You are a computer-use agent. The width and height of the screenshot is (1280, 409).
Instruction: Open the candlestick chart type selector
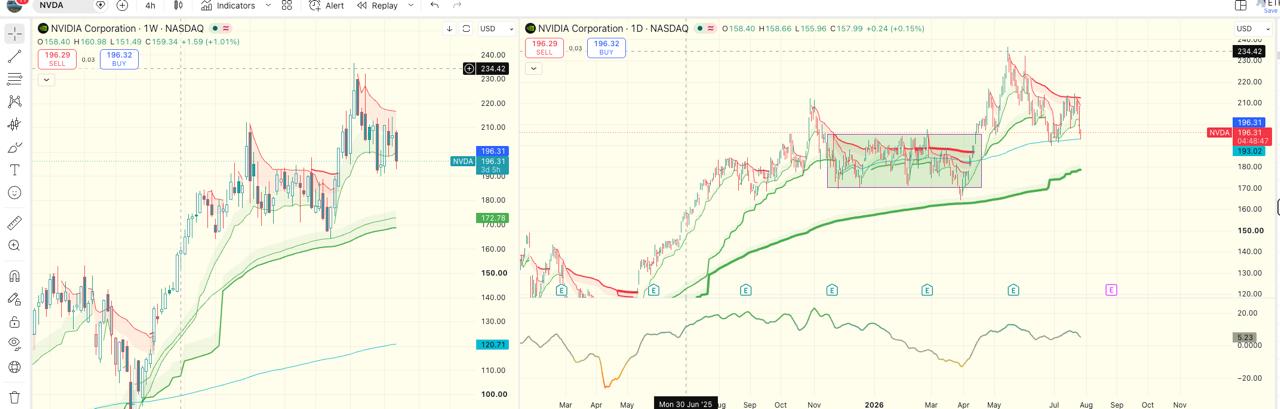[x=179, y=6]
